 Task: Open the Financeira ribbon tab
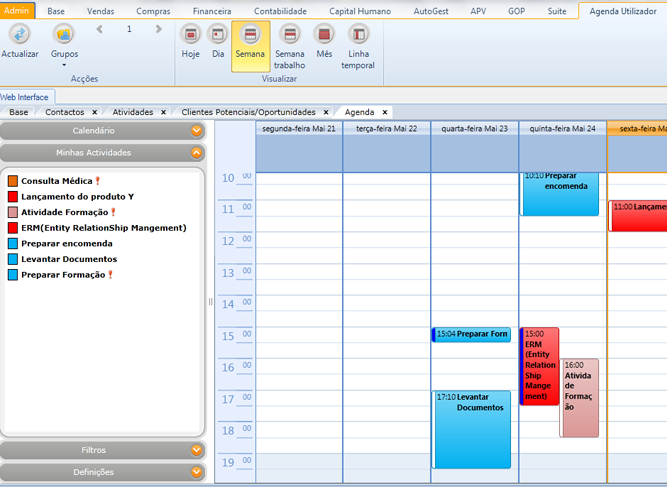211,10
